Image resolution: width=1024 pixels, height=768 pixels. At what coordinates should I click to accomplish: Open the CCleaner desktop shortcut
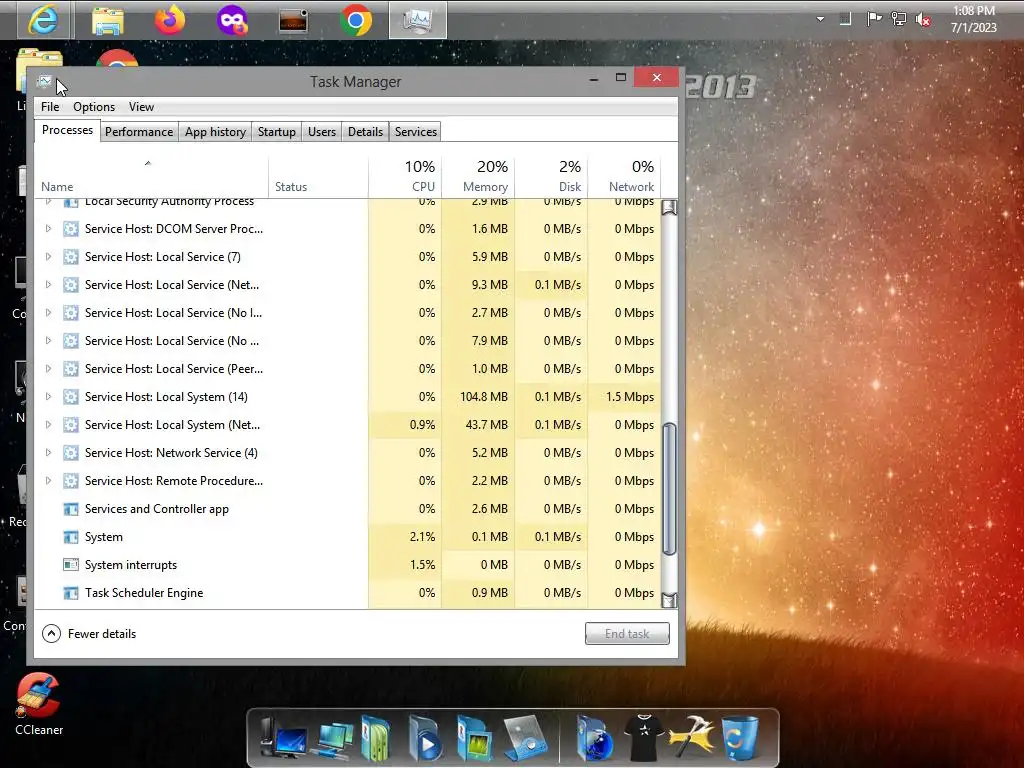pyautogui.click(x=39, y=704)
